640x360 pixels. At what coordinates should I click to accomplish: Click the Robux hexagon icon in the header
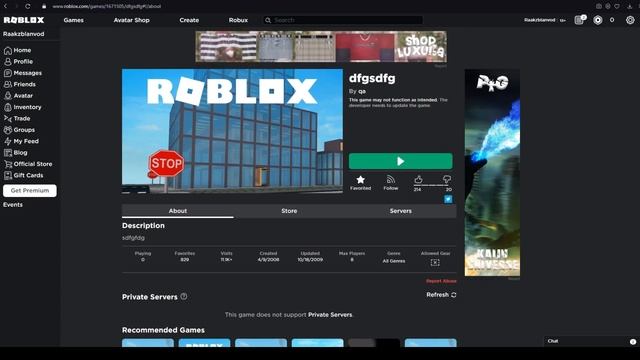598,20
